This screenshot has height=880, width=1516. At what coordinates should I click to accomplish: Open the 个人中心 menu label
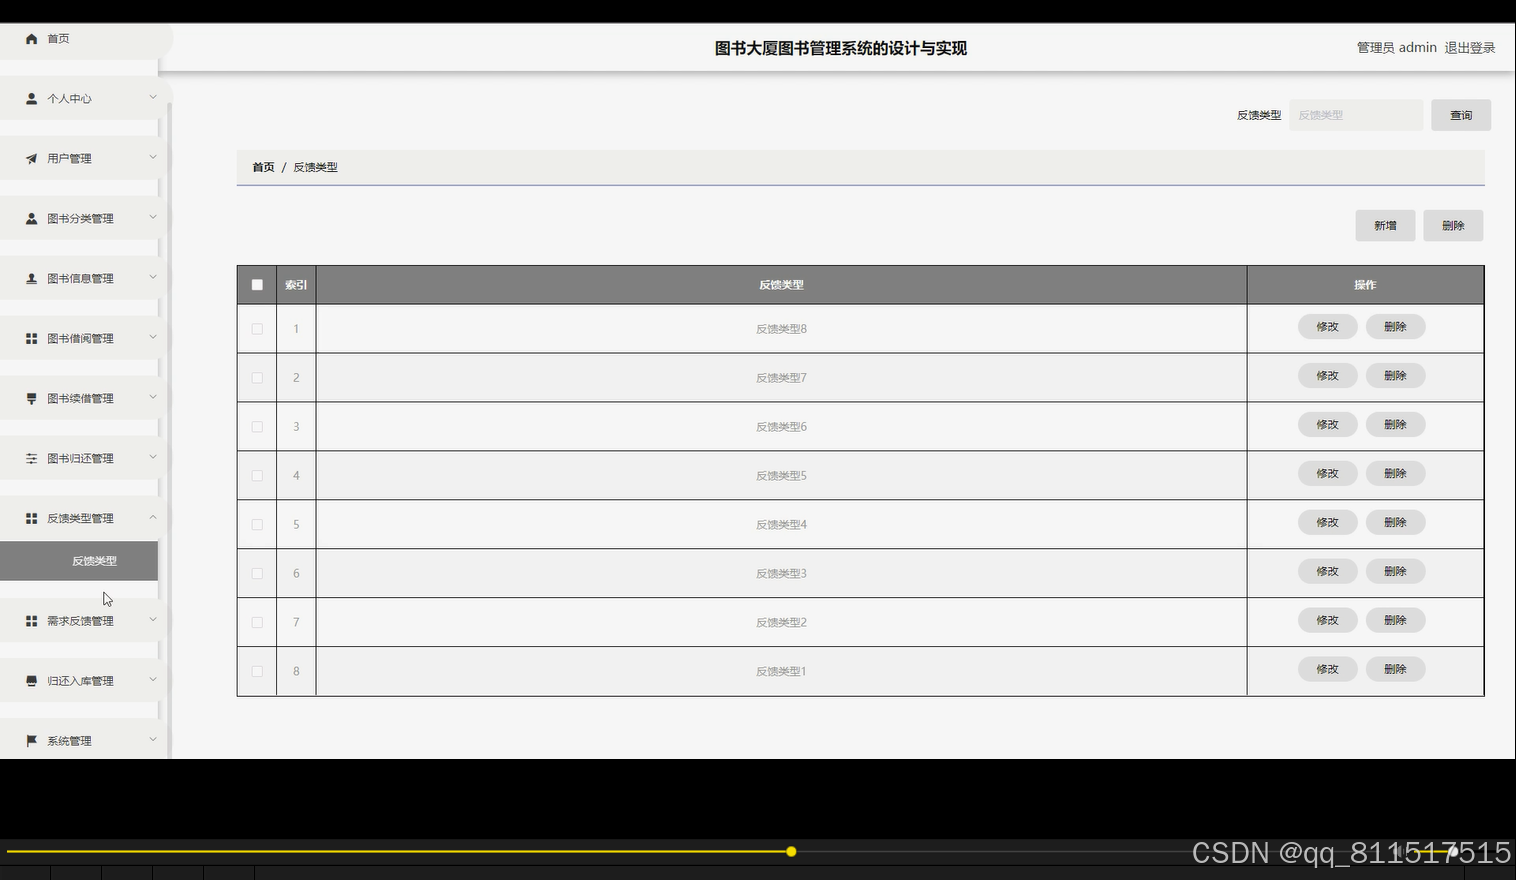pos(69,99)
